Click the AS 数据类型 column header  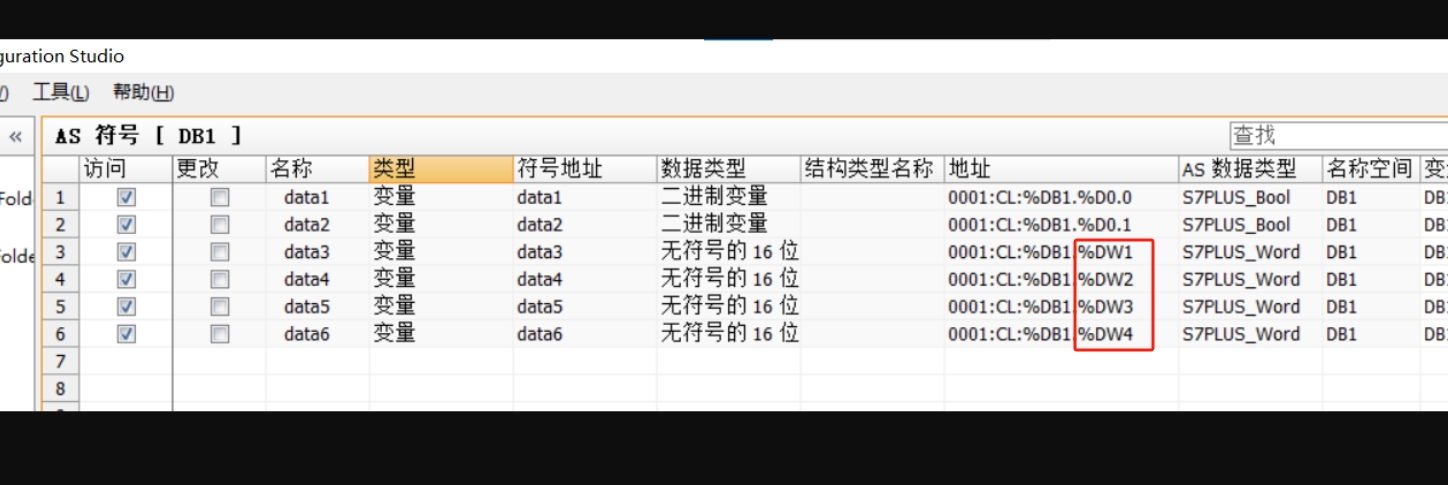point(1248,169)
